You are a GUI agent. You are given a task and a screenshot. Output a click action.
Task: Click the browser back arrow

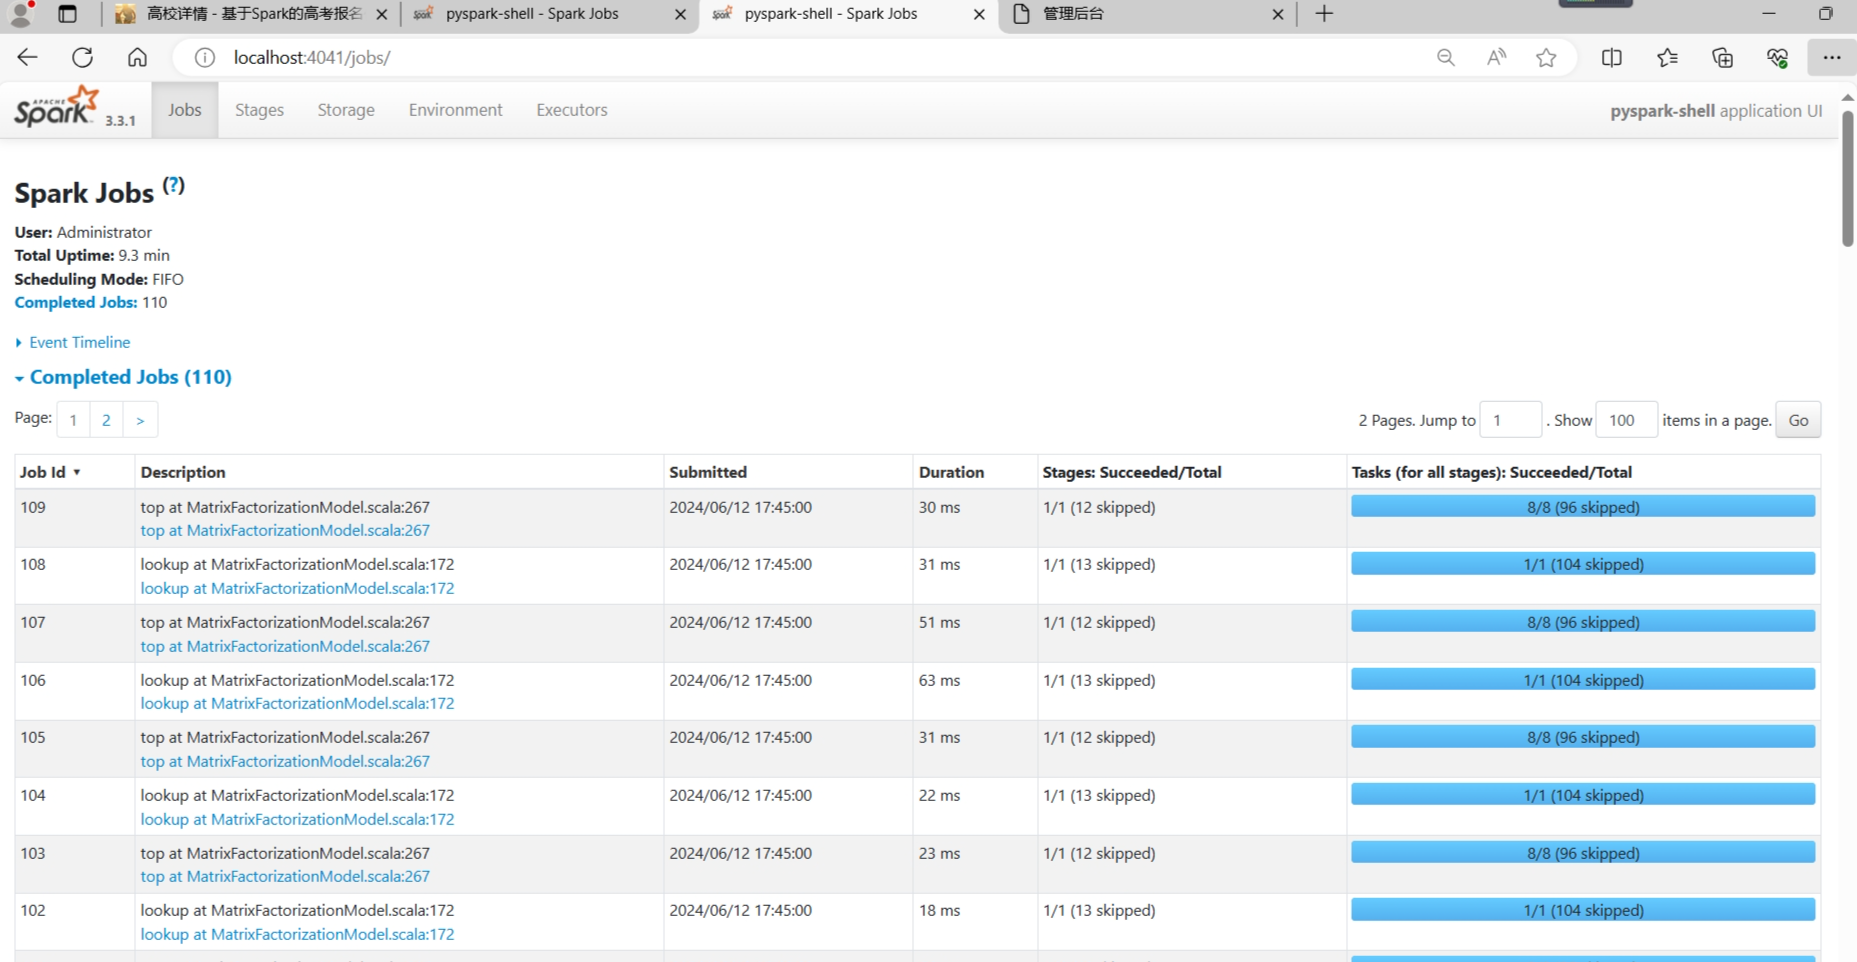point(27,57)
